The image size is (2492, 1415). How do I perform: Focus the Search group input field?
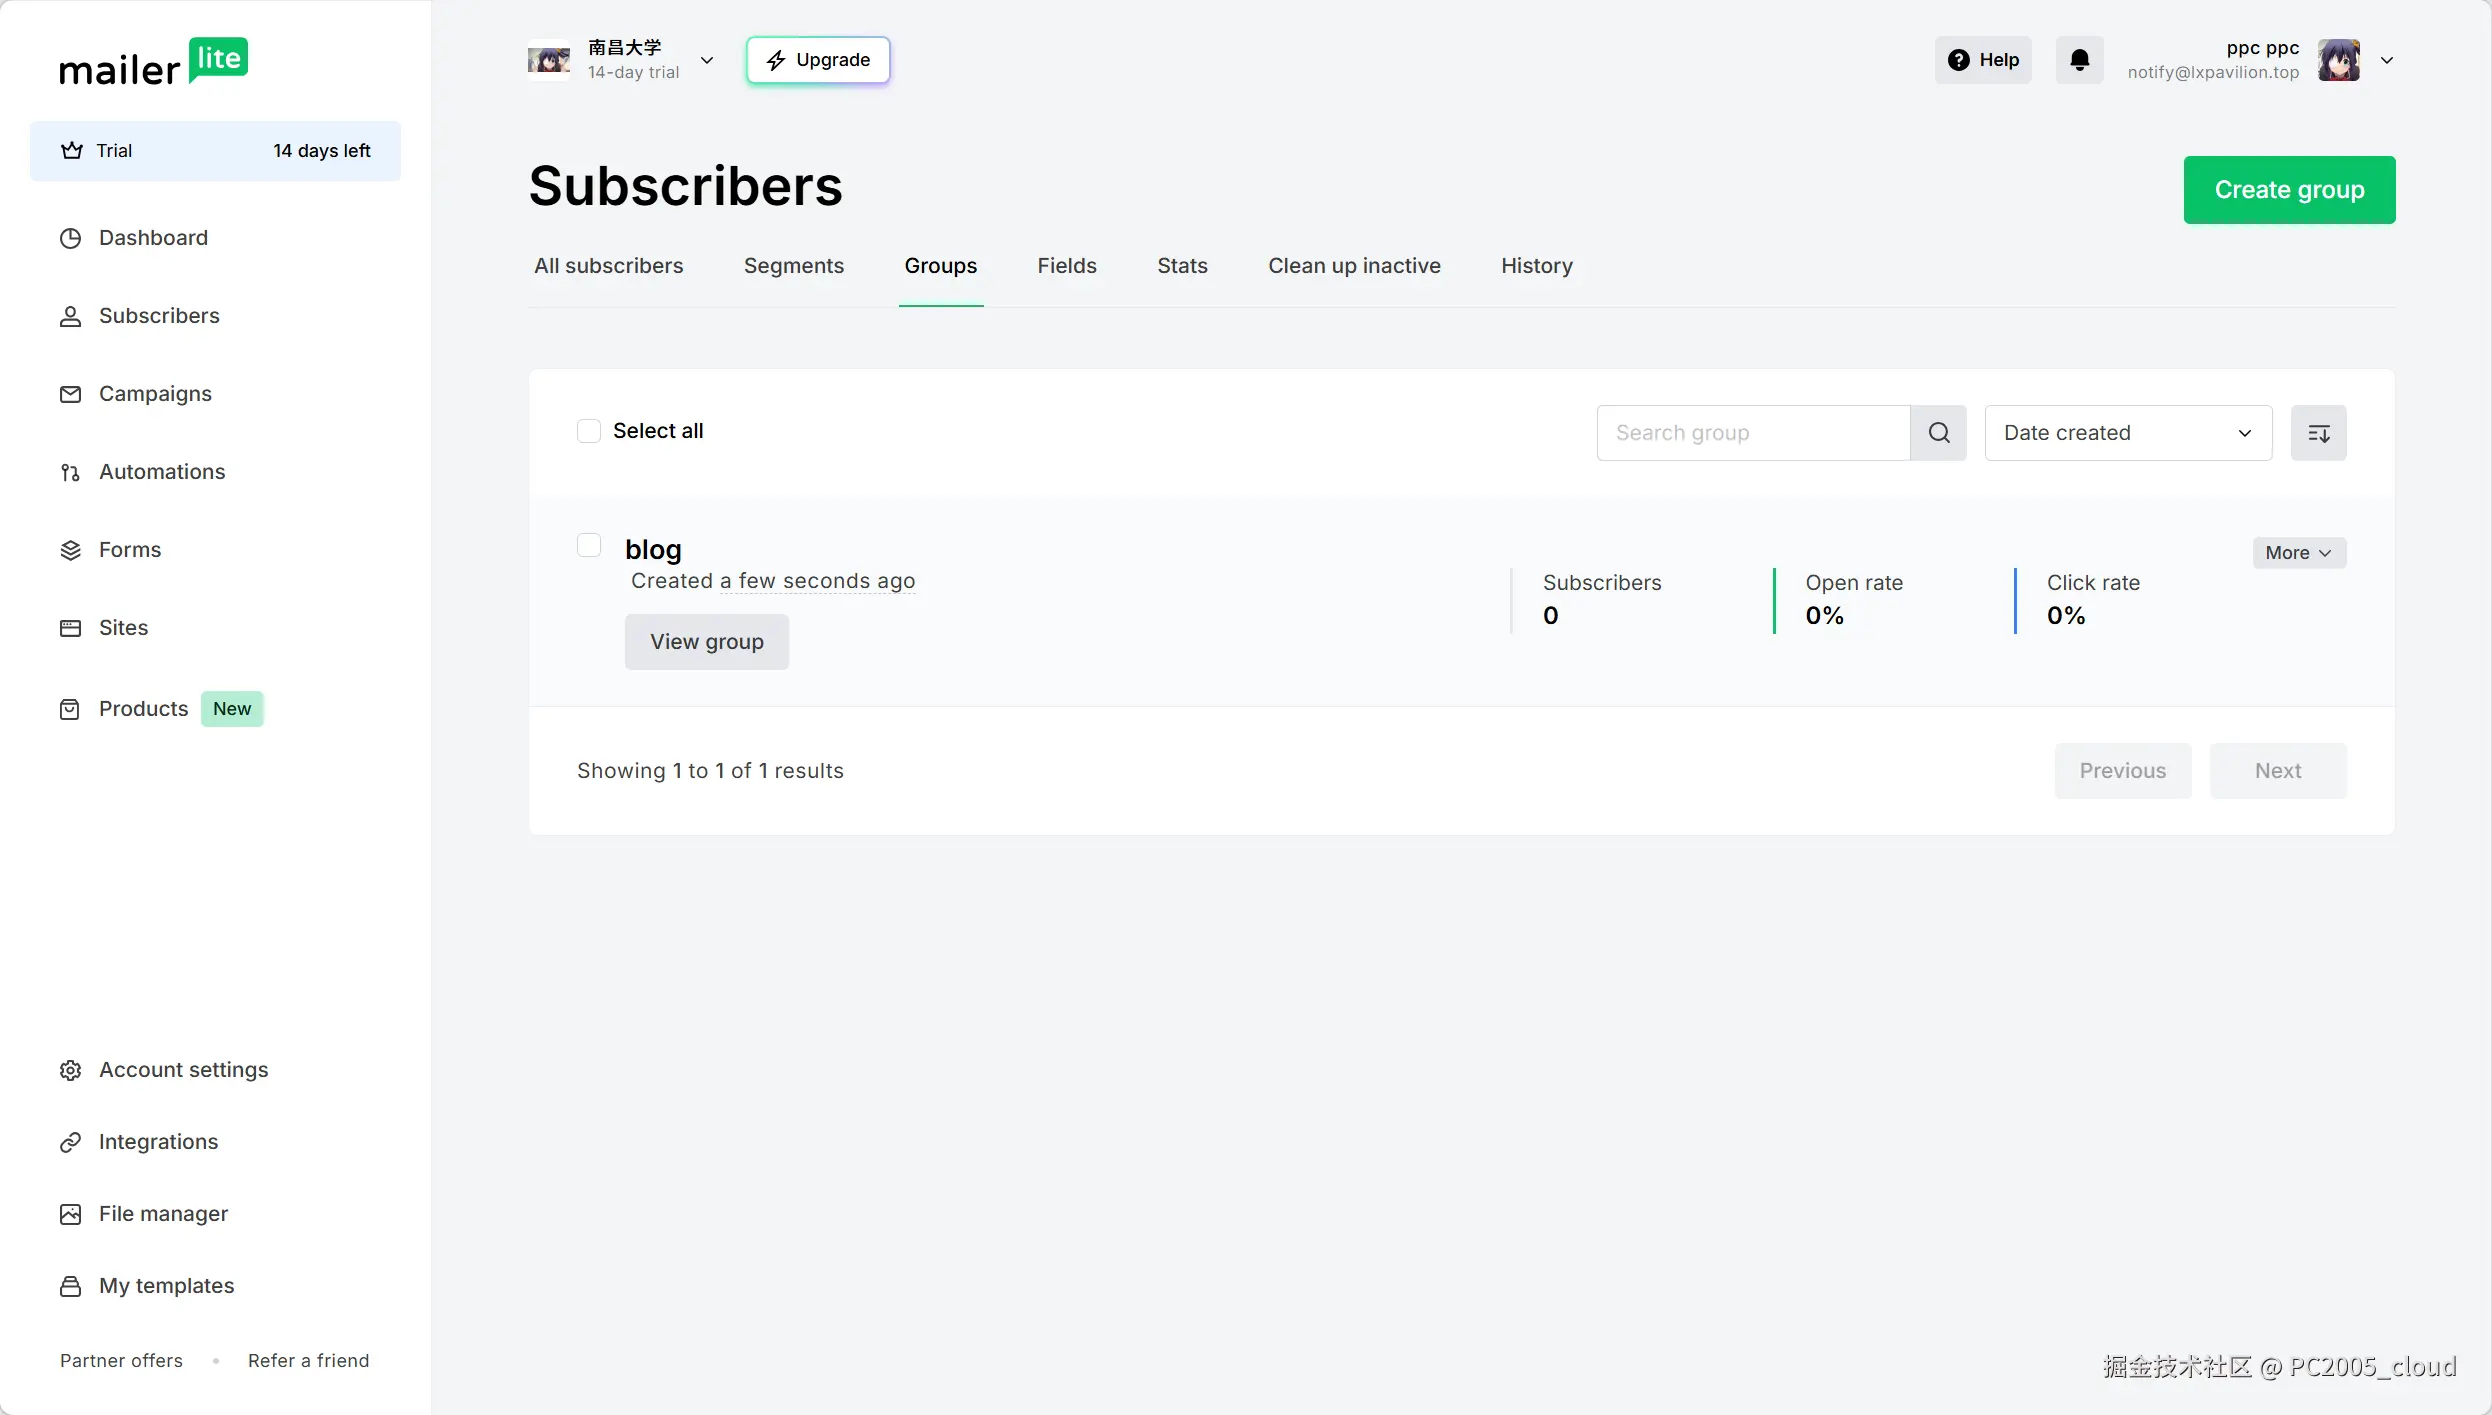(x=1753, y=433)
